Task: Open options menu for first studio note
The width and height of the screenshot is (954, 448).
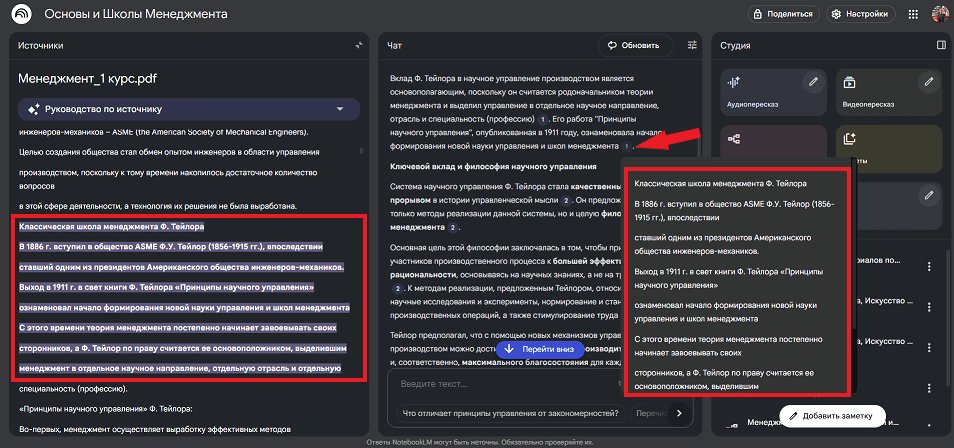Action: coord(929,266)
